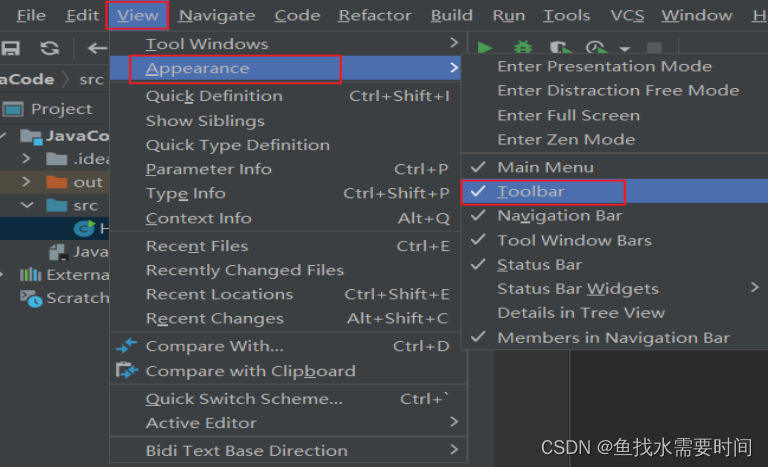Open the Refactor menu
This screenshot has height=467, width=768.
pos(375,15)
